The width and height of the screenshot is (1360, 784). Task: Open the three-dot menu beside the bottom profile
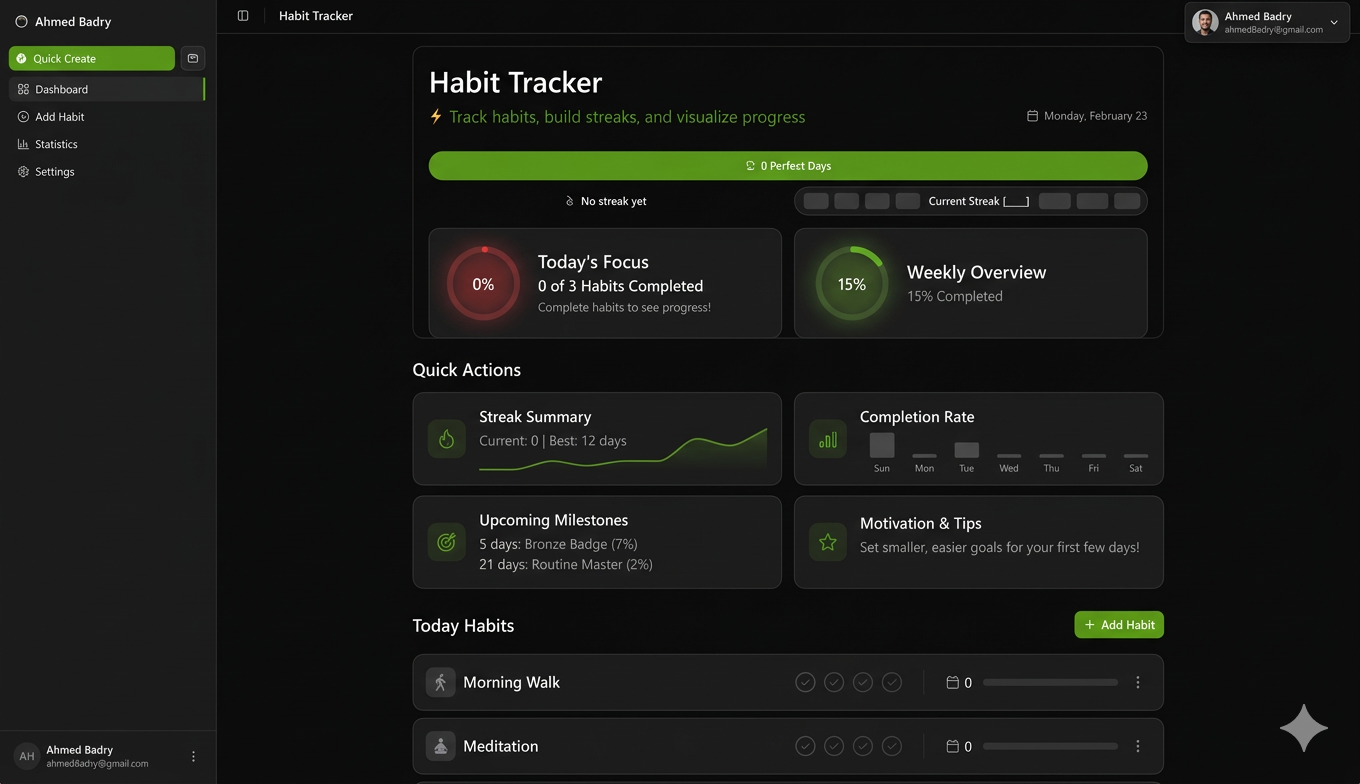194,757
